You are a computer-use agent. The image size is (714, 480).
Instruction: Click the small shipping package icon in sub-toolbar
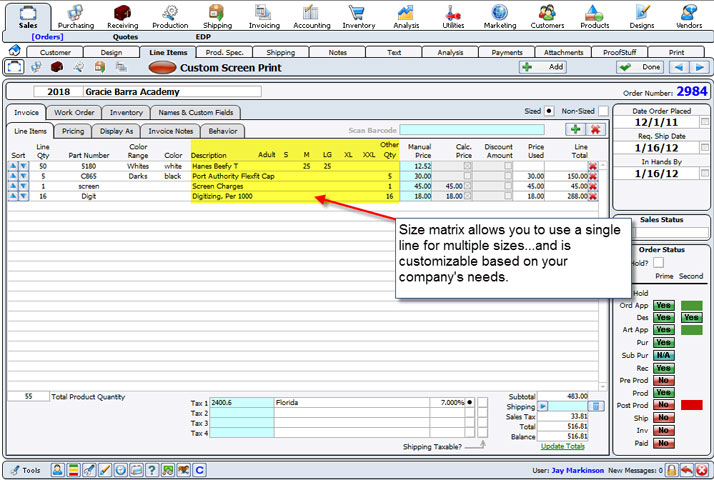[x=100, y=67]
